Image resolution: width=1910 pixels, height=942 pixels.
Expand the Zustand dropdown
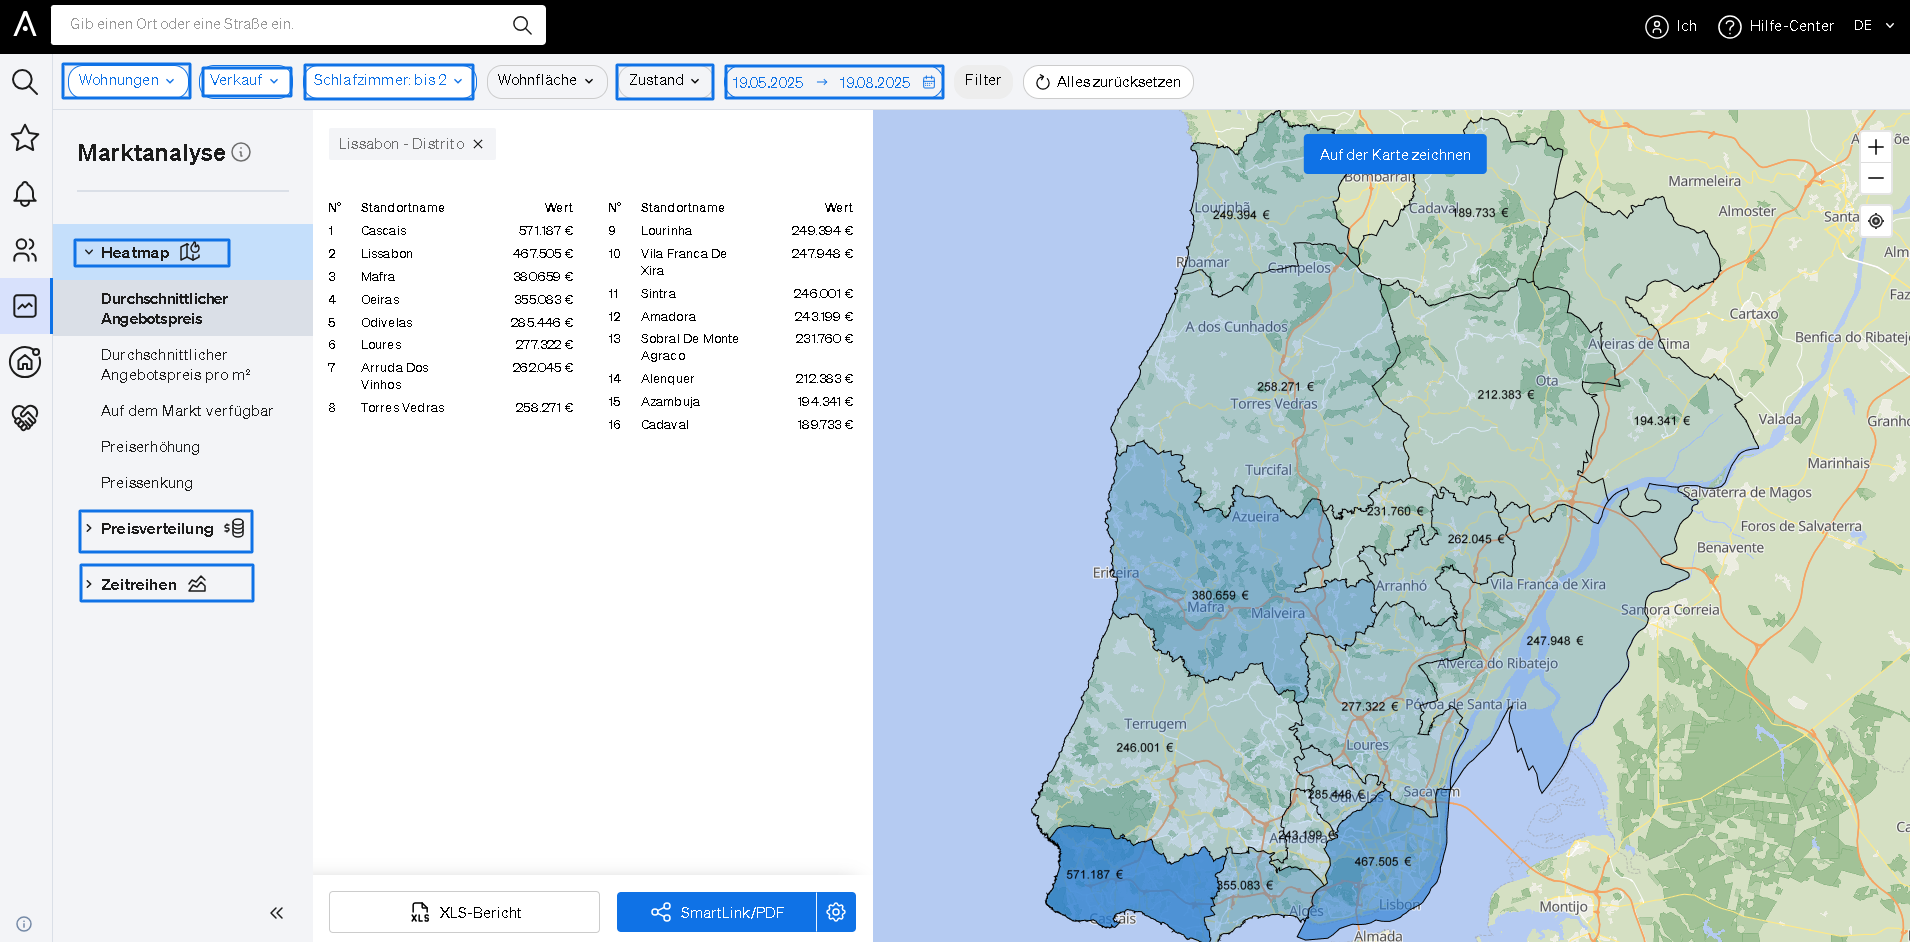tap(664, 81)
